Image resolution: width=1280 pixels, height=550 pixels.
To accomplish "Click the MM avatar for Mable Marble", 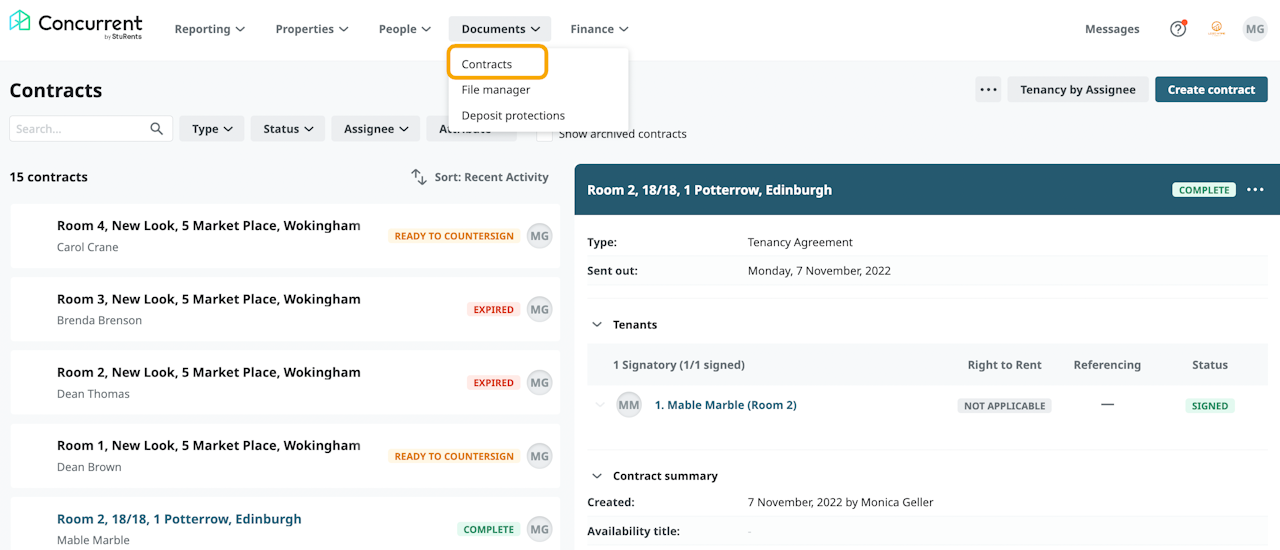I will pos(629,405).
